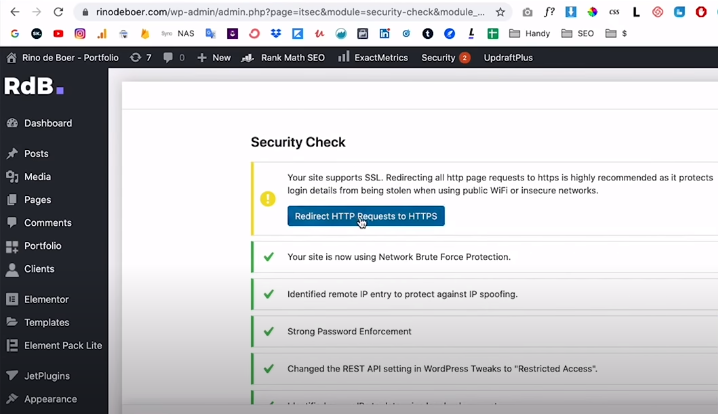This screenshot has width=718, height=414.
Task: Open the YouTube bookmark icon
Action: tap(59, 33)
